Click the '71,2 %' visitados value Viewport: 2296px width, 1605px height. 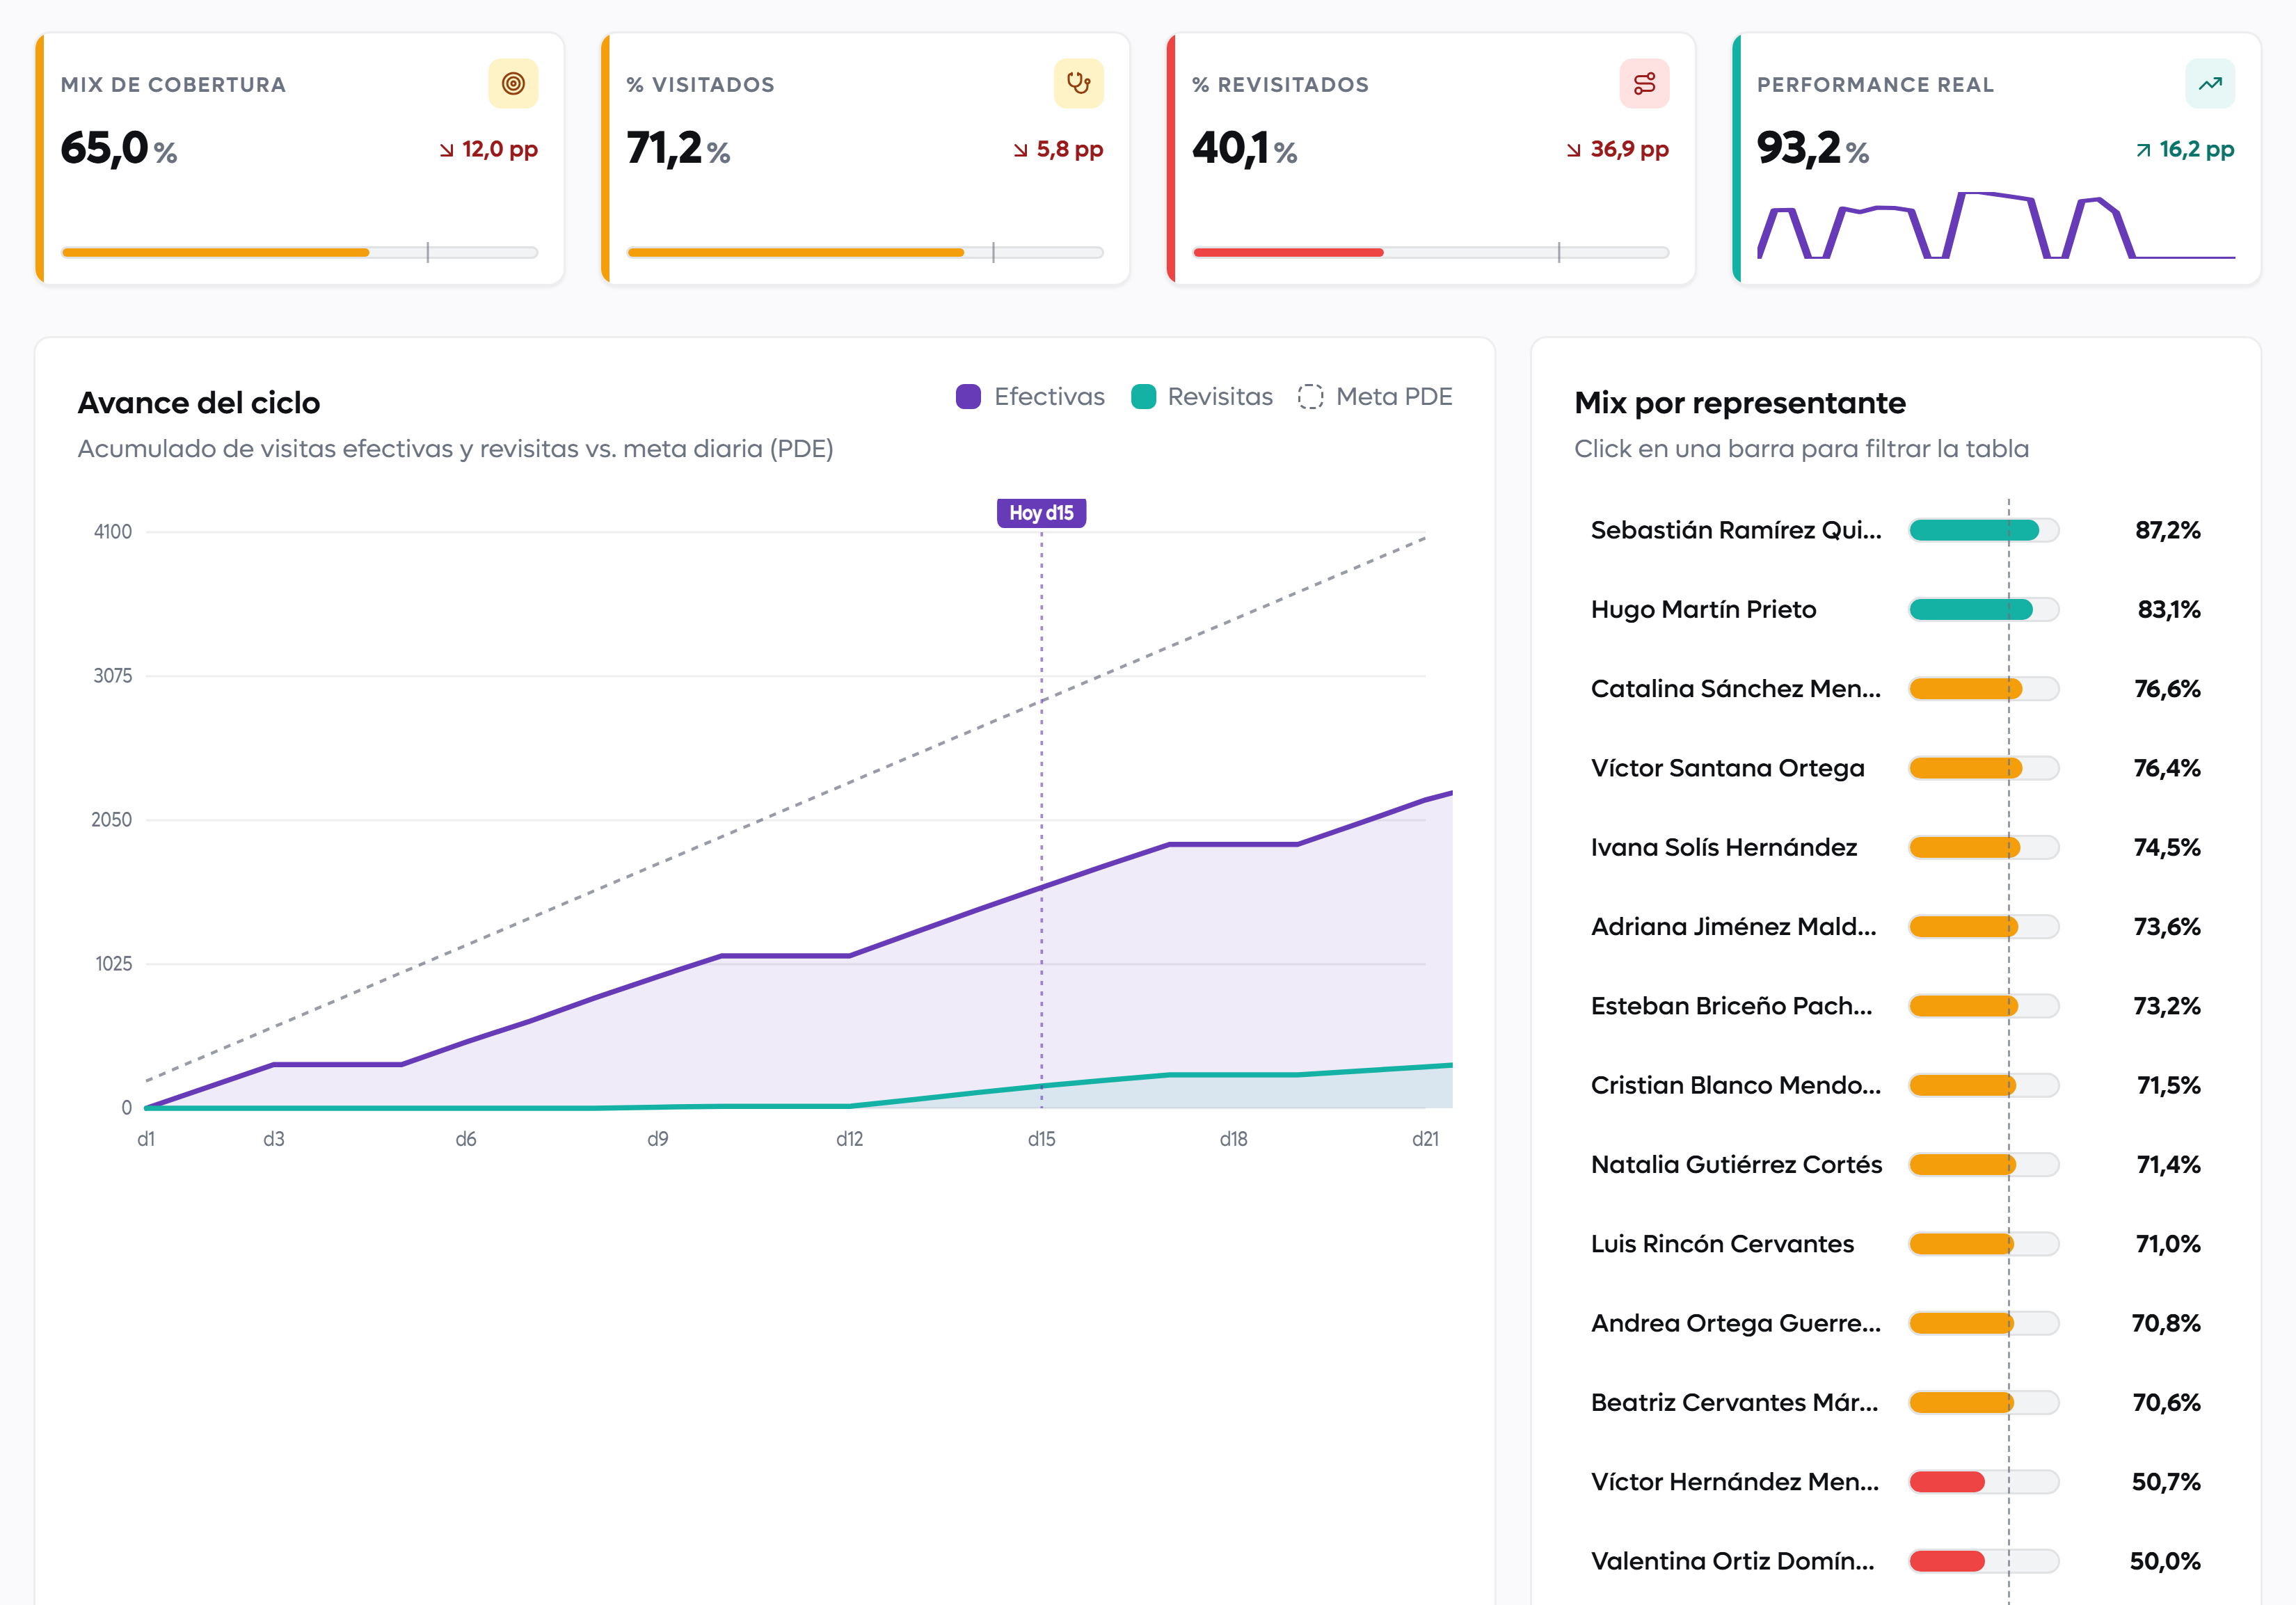[678, 149]
